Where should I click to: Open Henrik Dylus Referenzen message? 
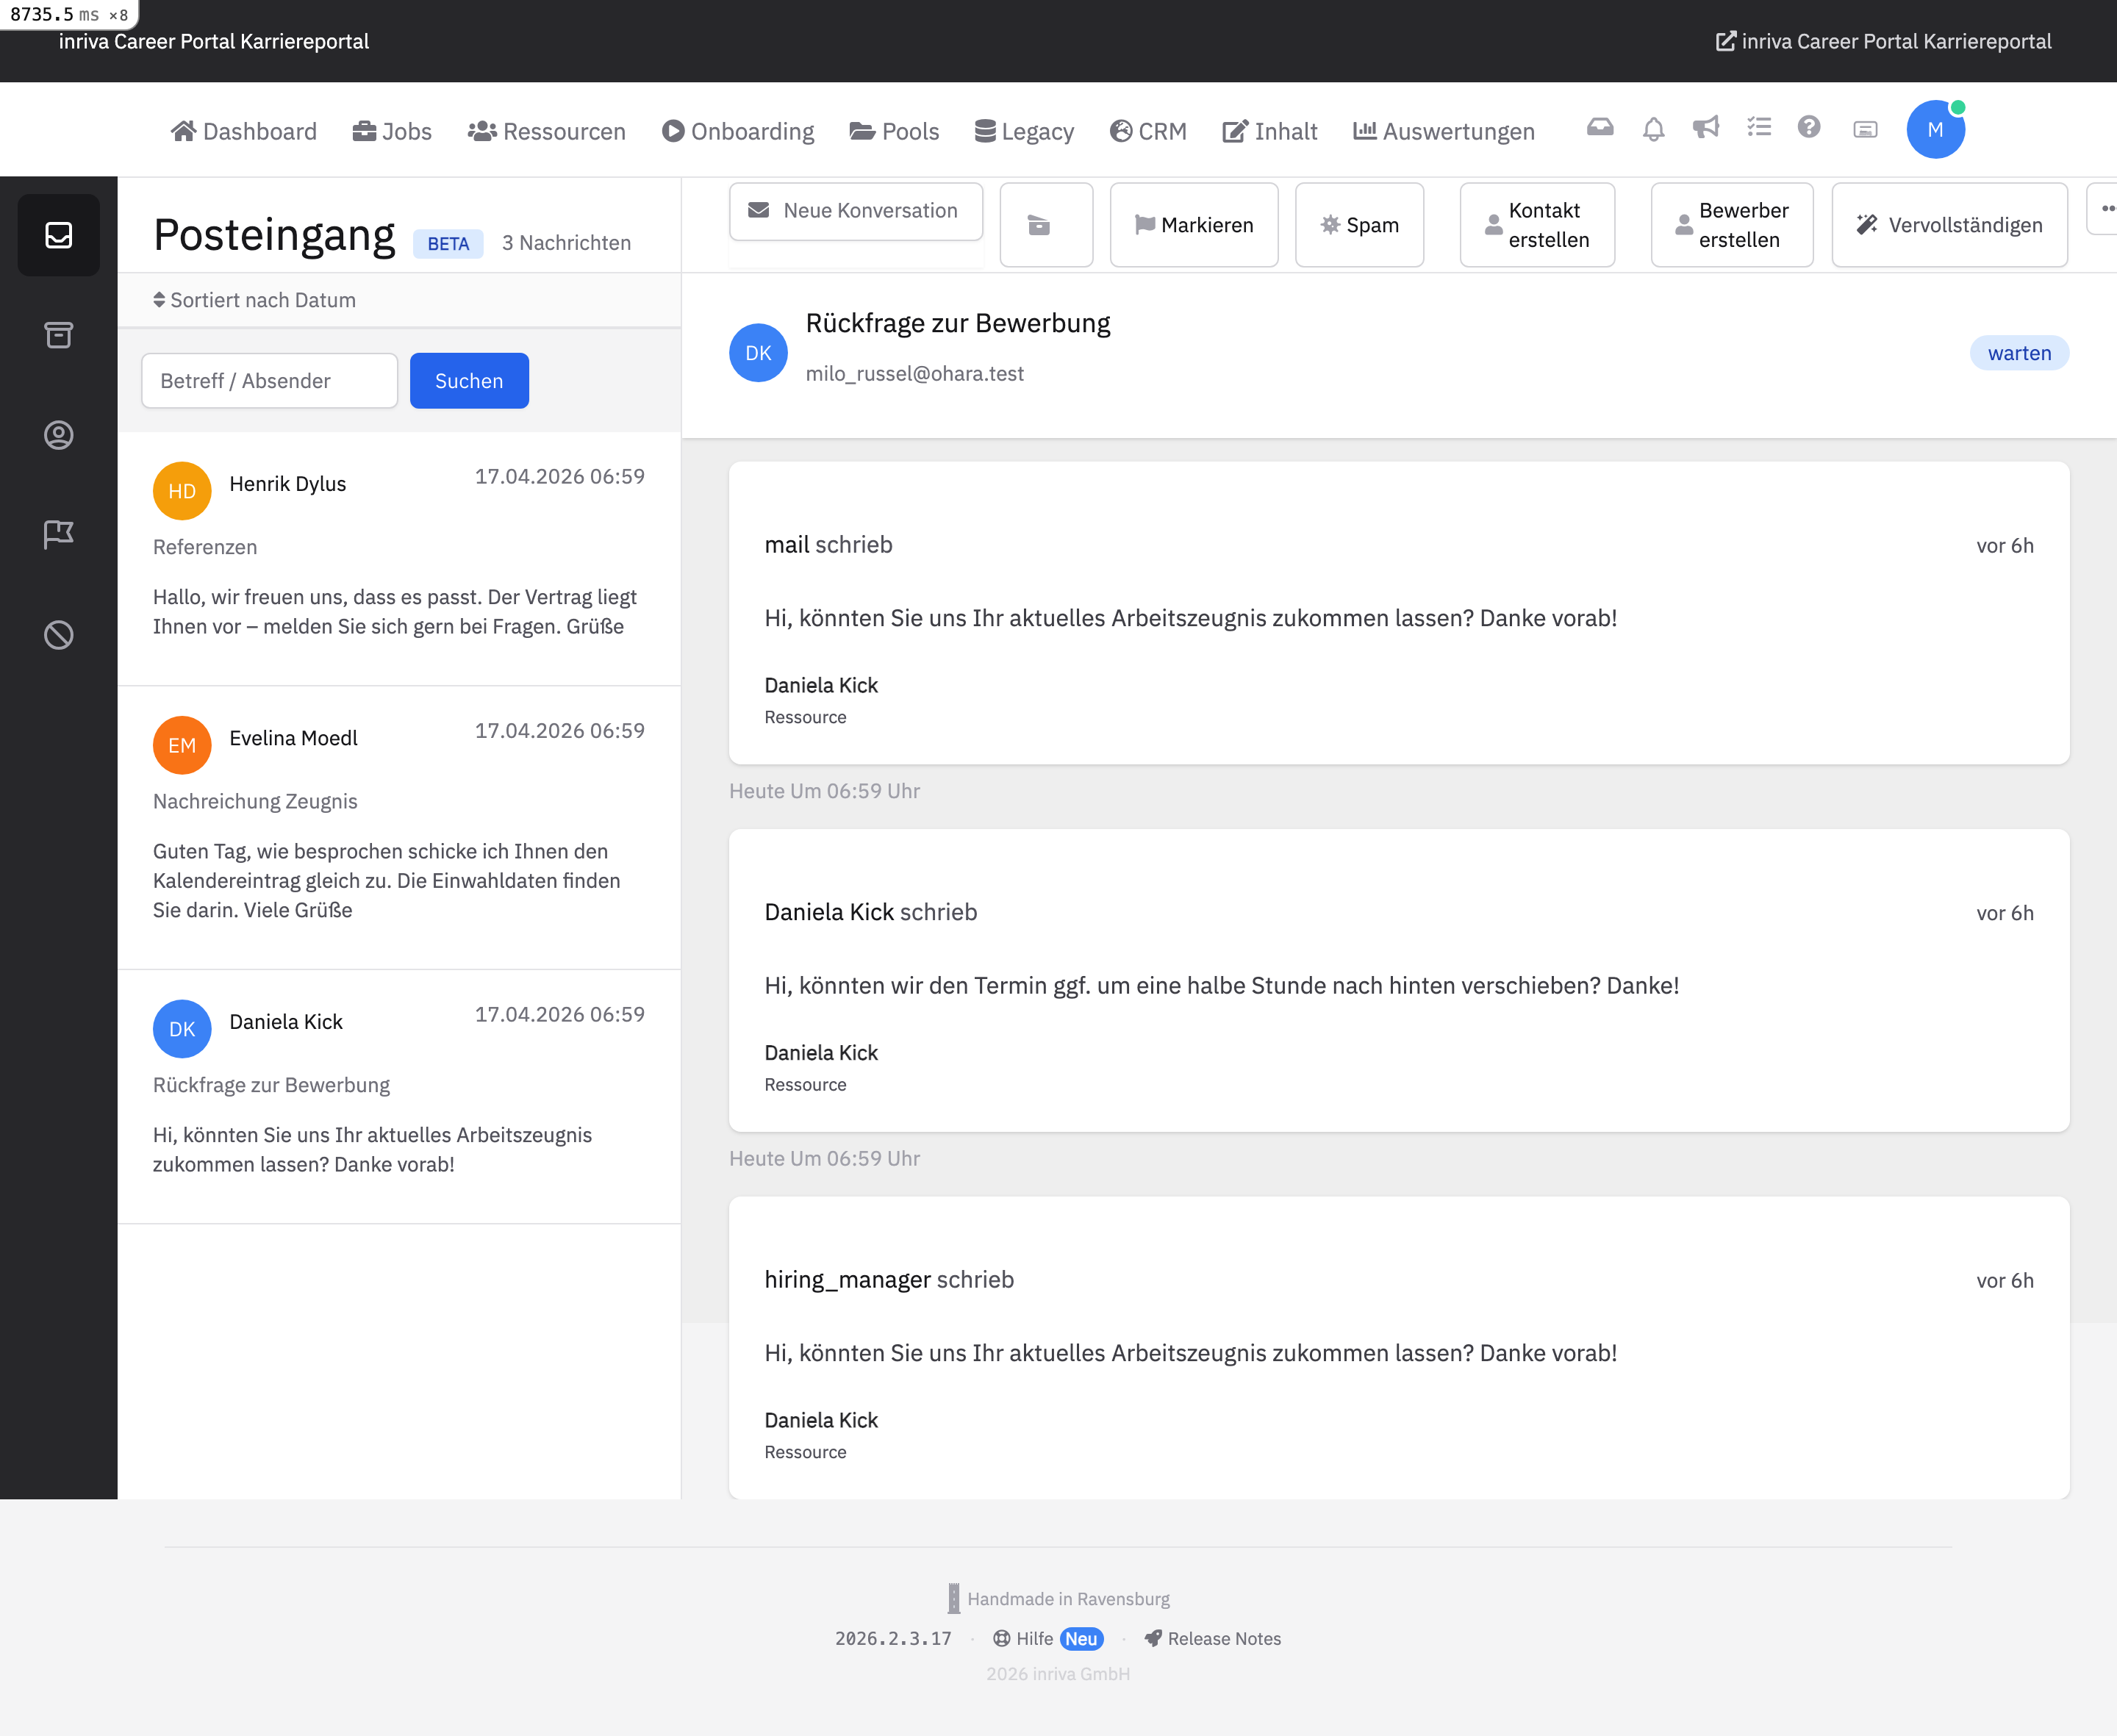pos(399,558)
